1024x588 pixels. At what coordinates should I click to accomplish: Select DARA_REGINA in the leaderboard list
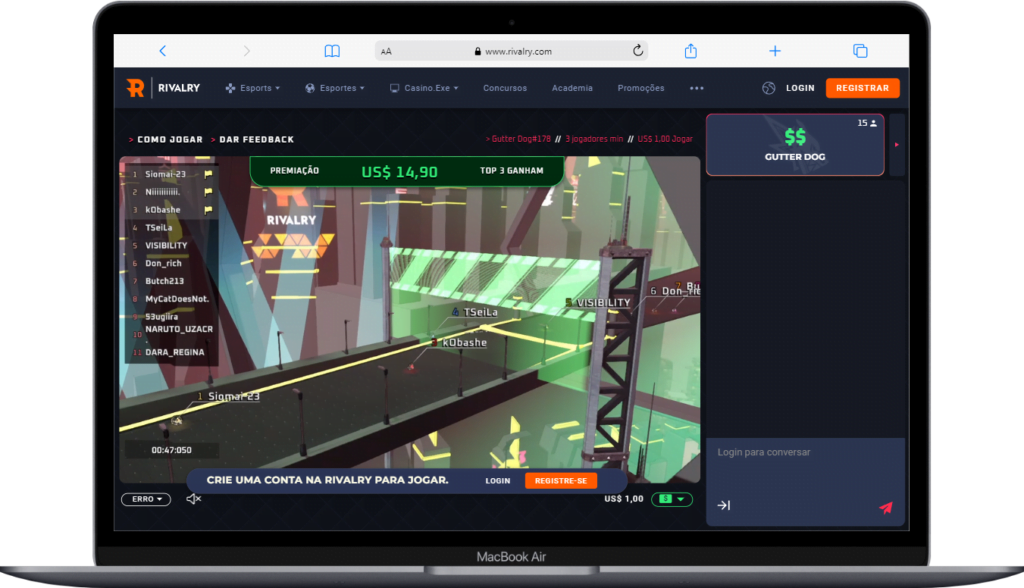[x=174, y=352]
